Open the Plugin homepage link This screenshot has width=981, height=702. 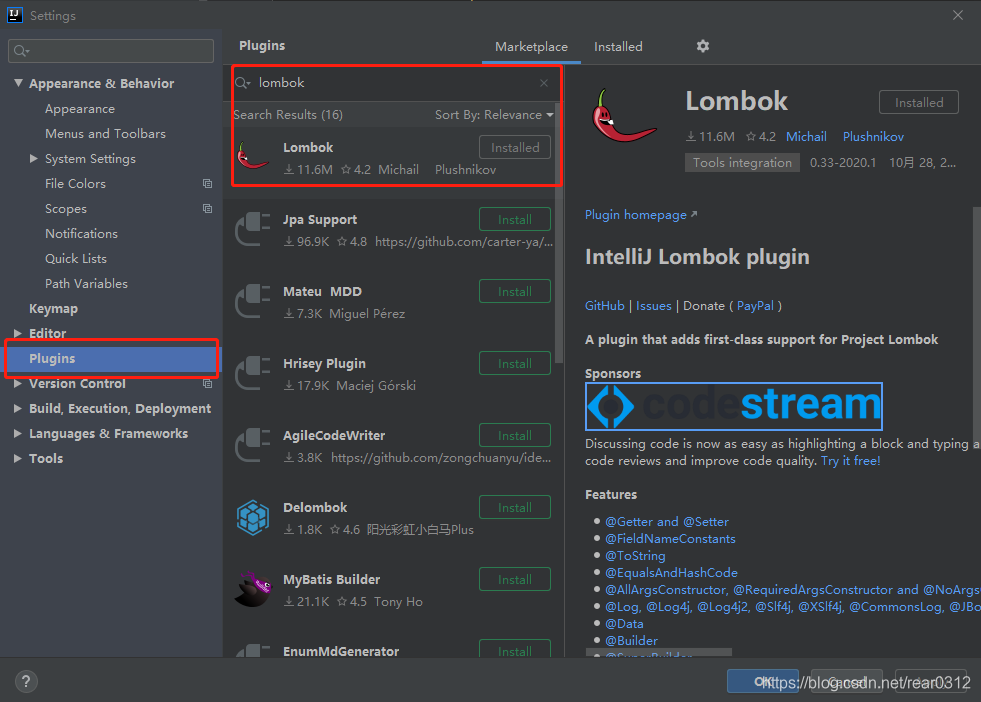pyautogui.click(x=634, y=214)
